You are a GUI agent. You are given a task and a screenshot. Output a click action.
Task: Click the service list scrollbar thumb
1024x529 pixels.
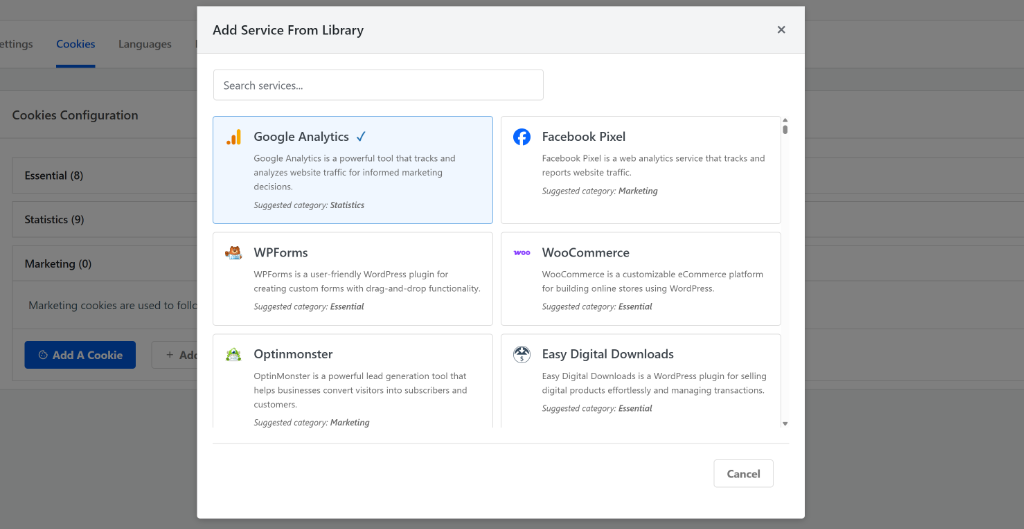[x=785, y=129]
